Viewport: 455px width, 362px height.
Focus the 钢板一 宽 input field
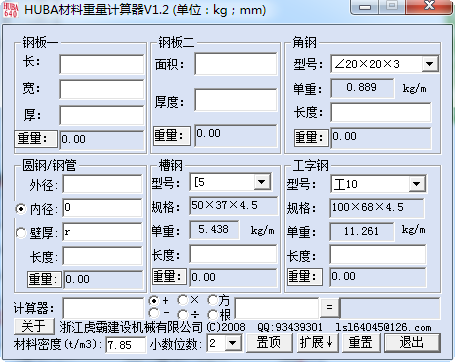click(x=102, y=89)
